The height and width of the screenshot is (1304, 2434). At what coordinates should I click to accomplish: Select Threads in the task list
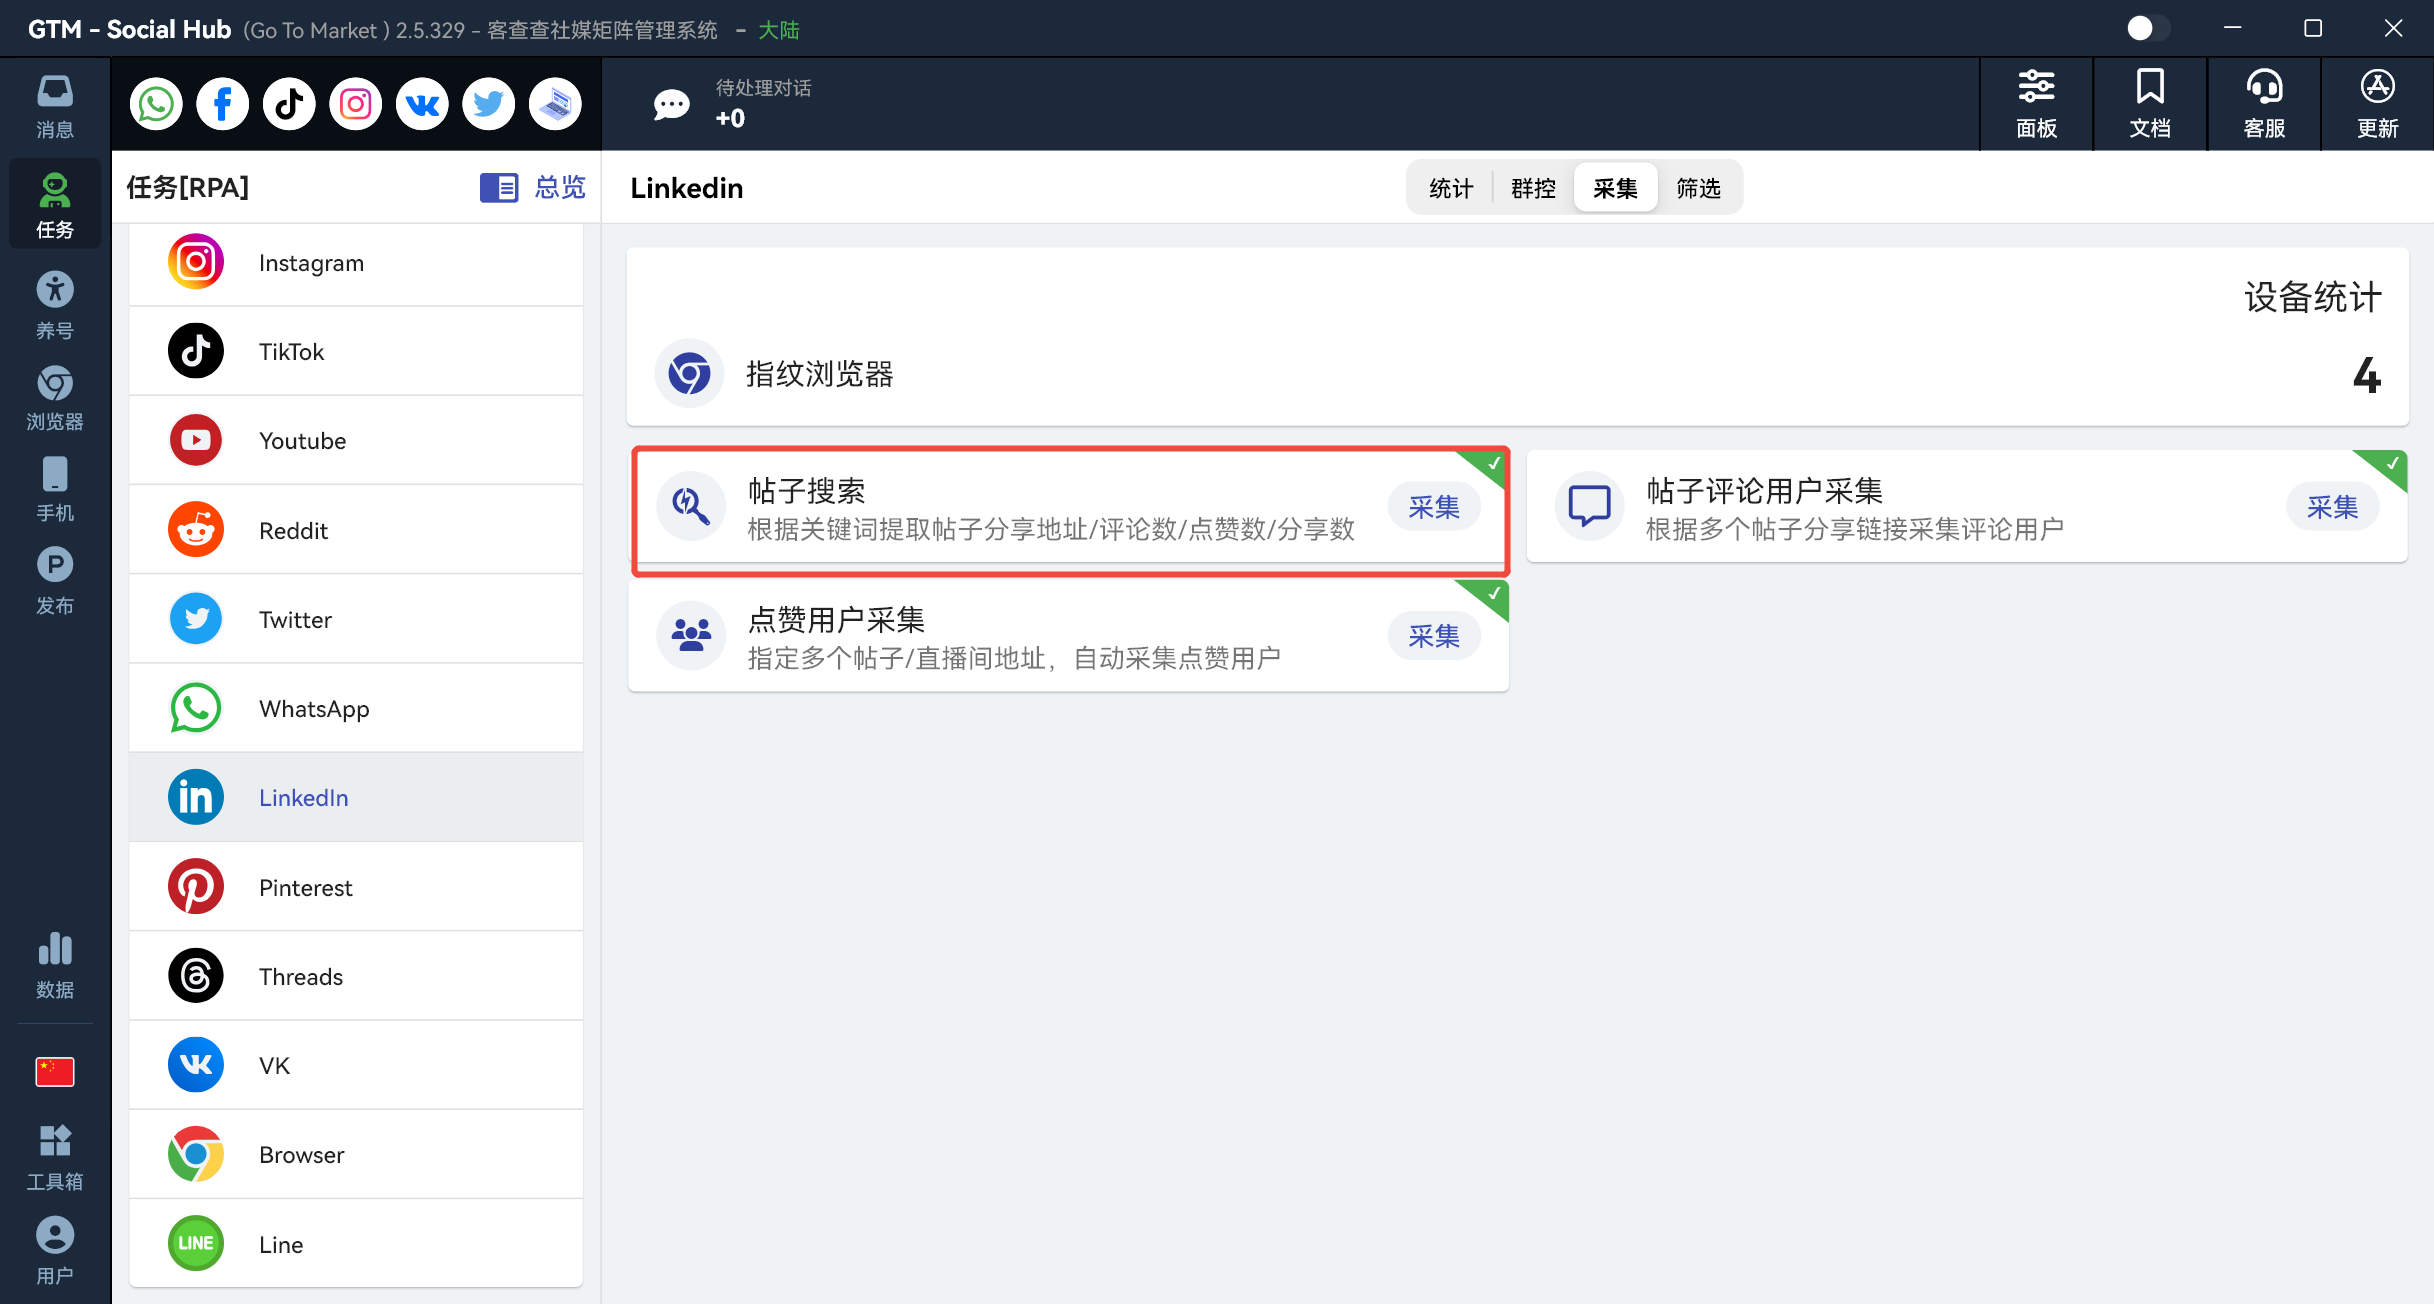click(x=356, y=976)
